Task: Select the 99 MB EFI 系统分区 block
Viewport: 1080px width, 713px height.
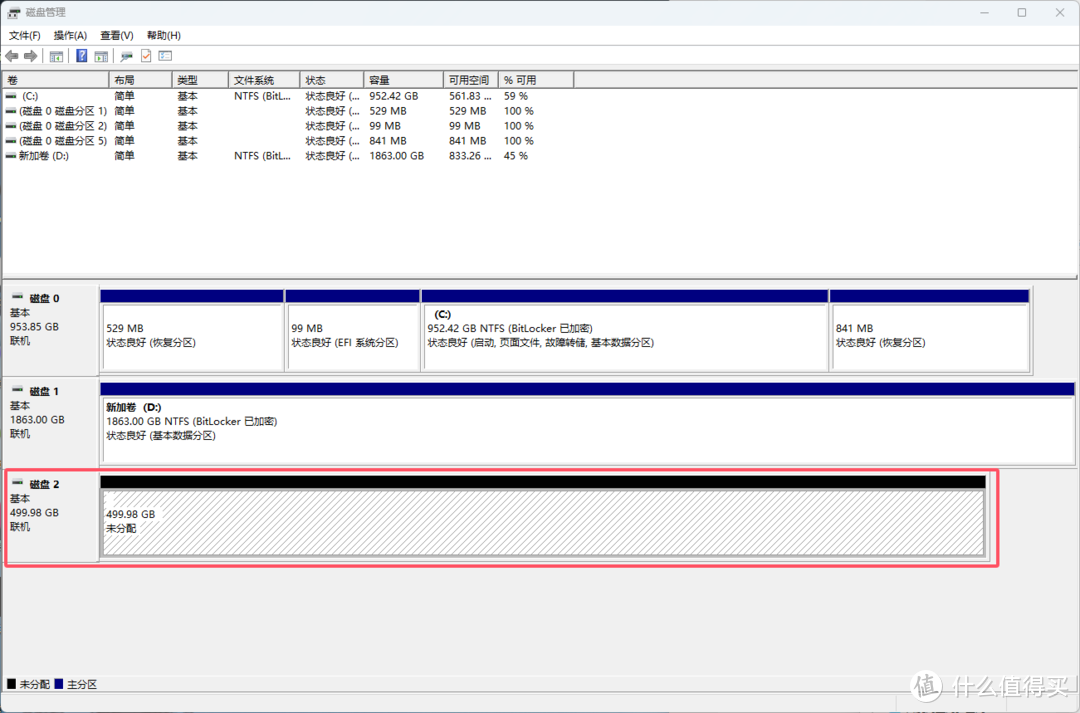Action: (x=352, y=336)
